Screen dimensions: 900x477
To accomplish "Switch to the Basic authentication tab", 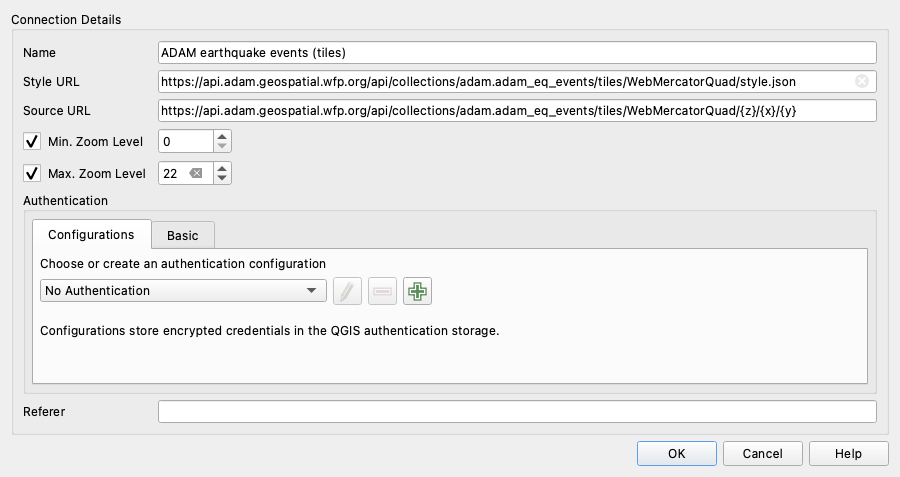I will (x=183, y=235).
